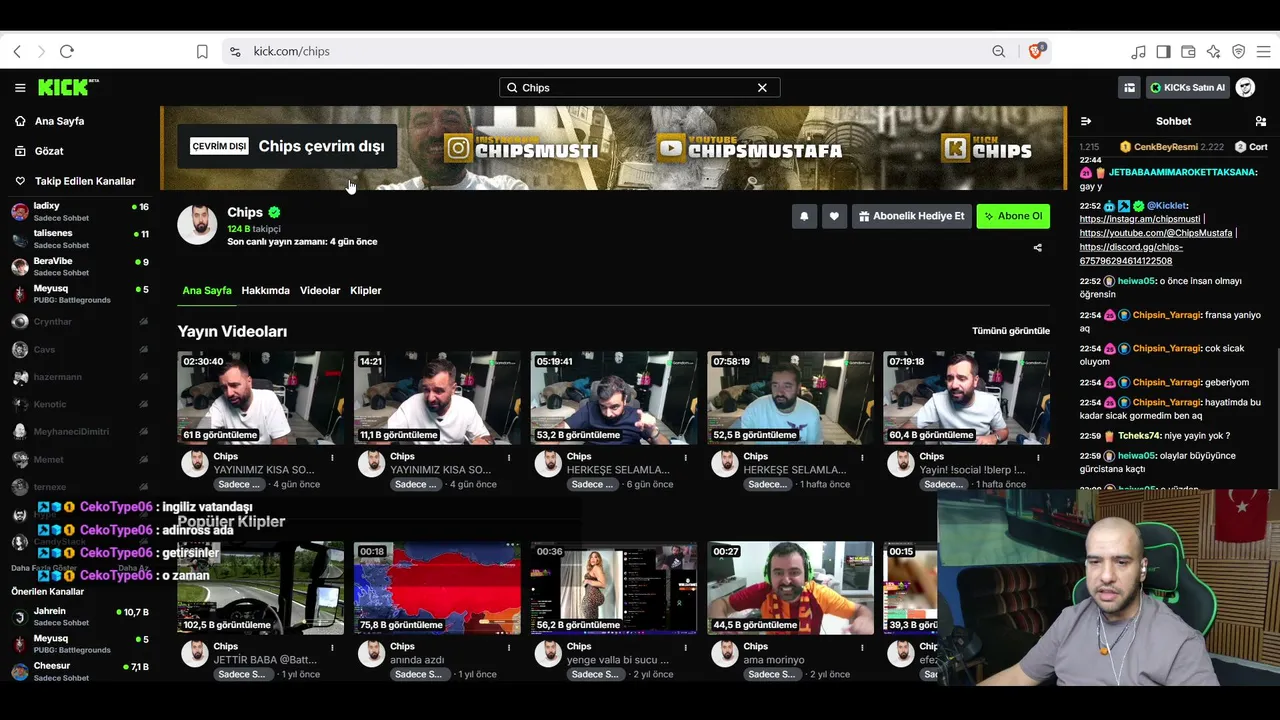The image size is (1280, 720).
Task: Click the green Abone Ol button
Action: click(x=1013, y=216)
